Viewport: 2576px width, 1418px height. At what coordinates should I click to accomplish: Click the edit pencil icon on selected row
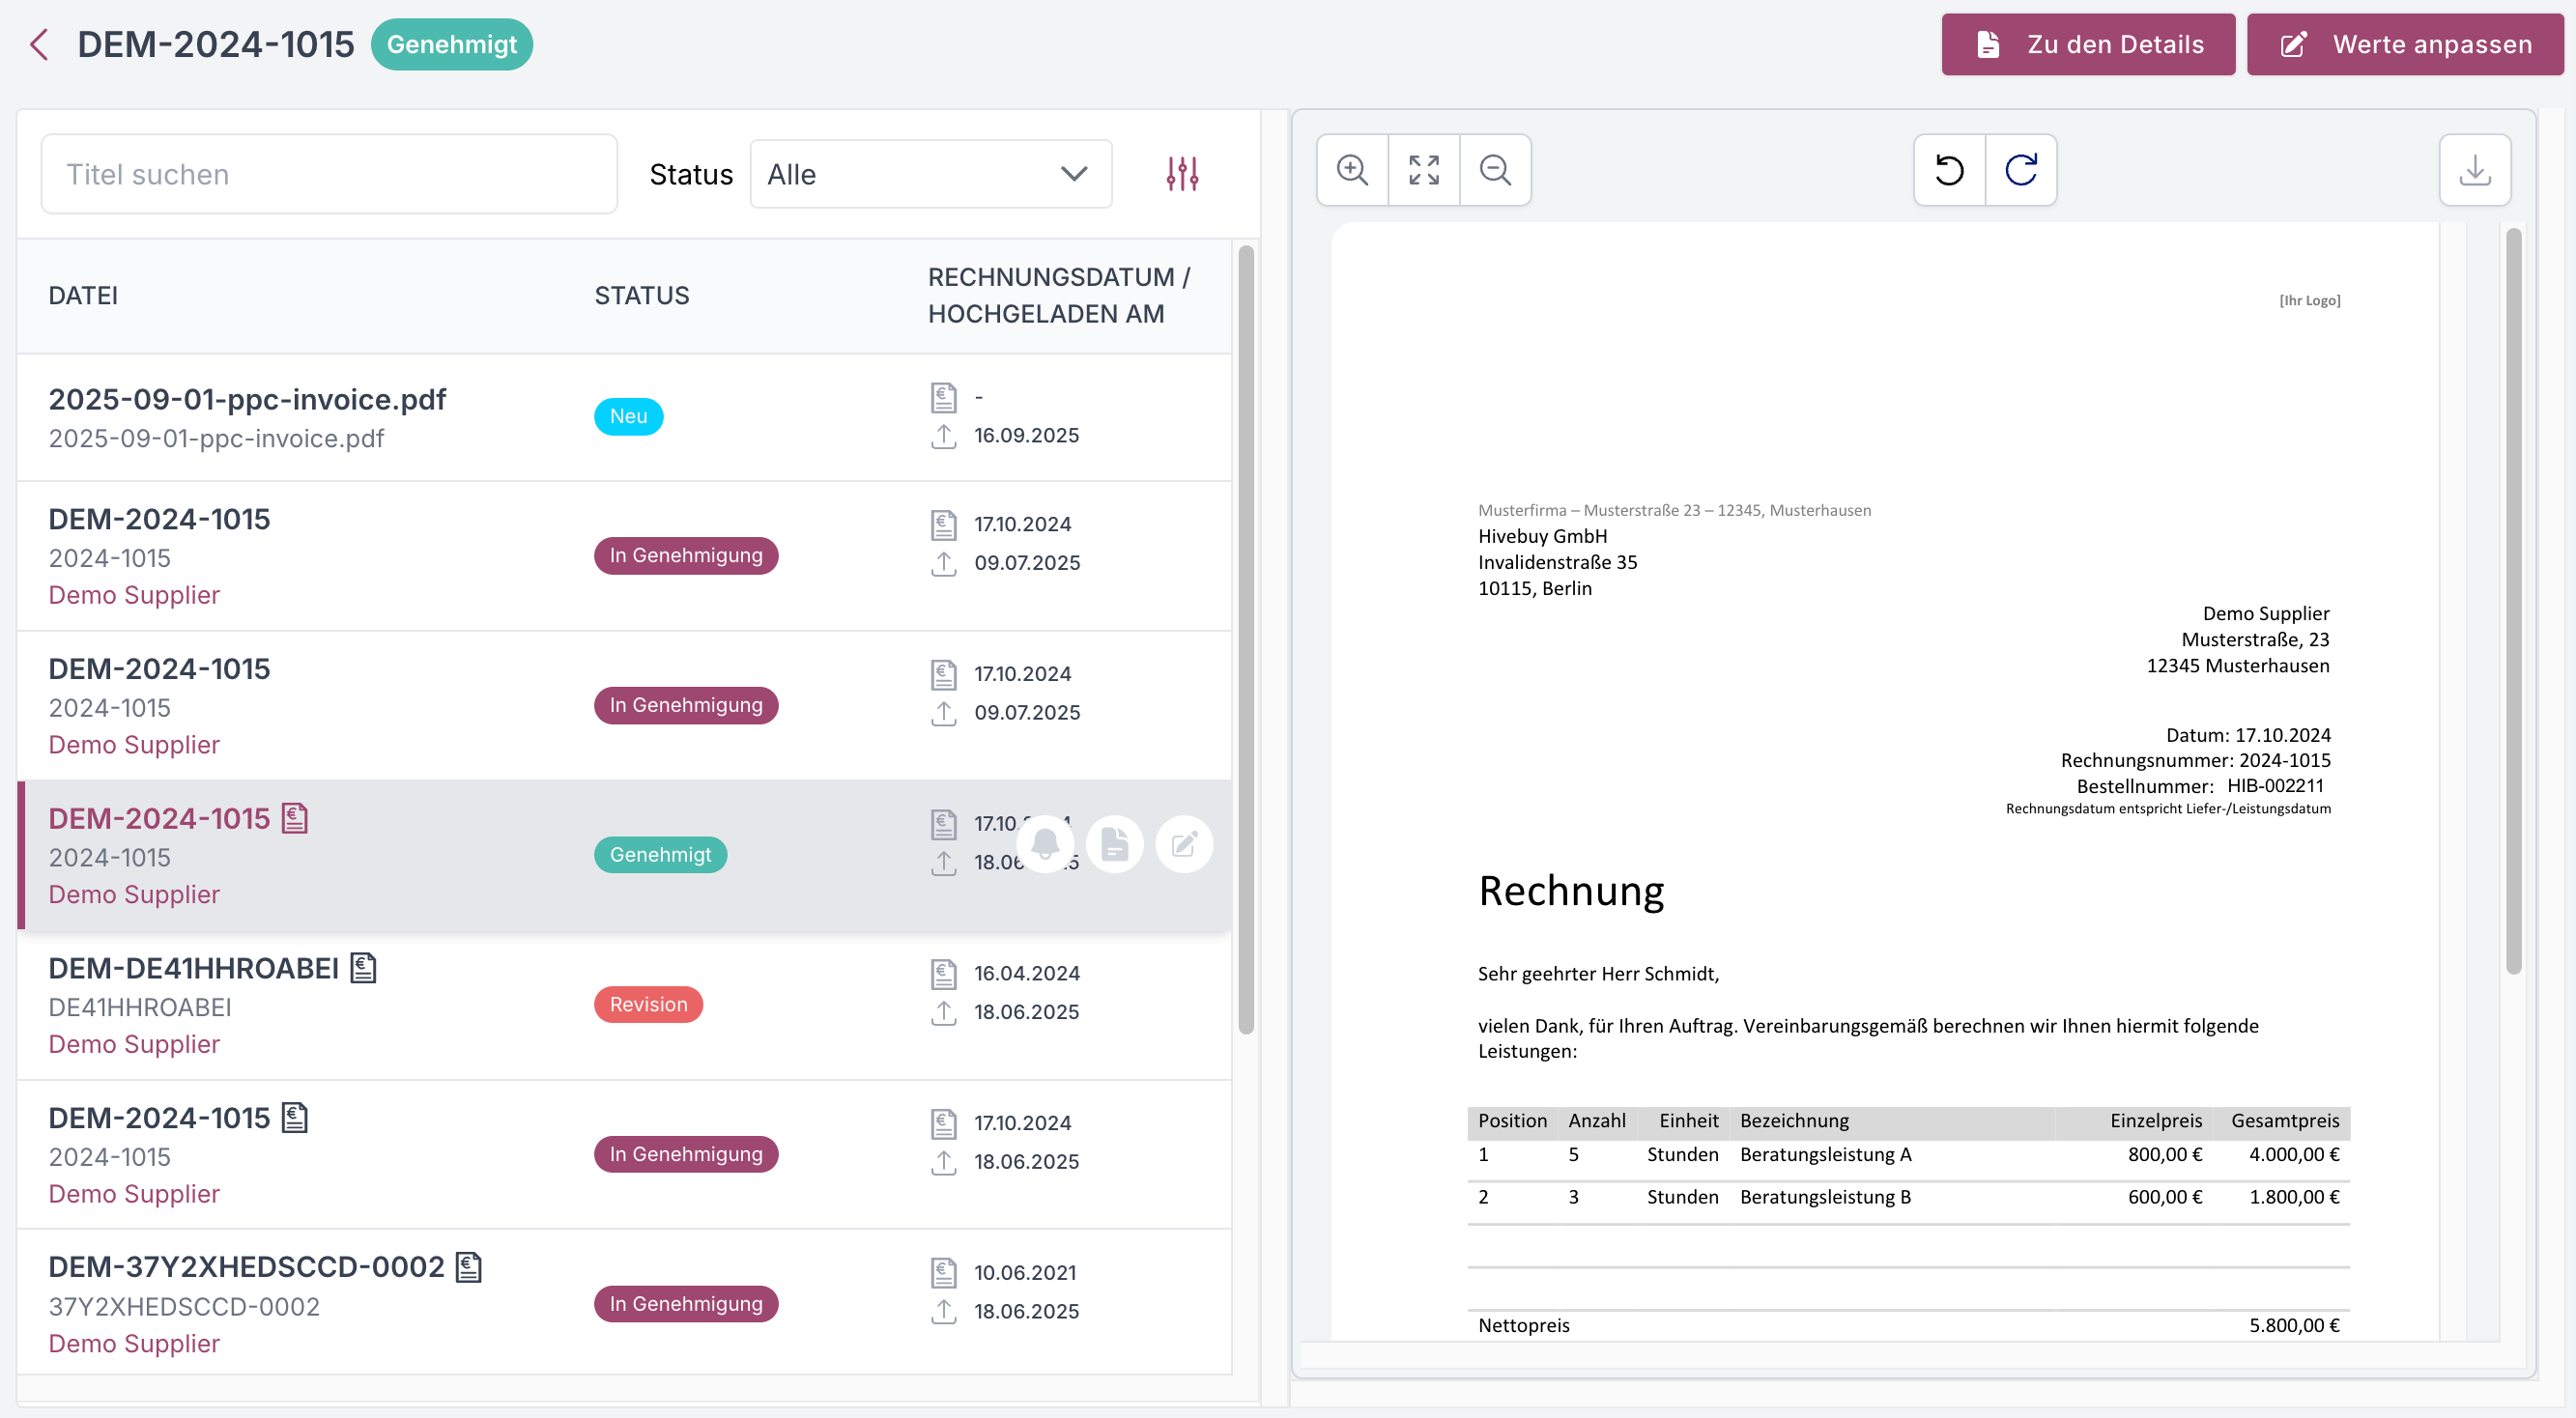(x=1184, y=844)
